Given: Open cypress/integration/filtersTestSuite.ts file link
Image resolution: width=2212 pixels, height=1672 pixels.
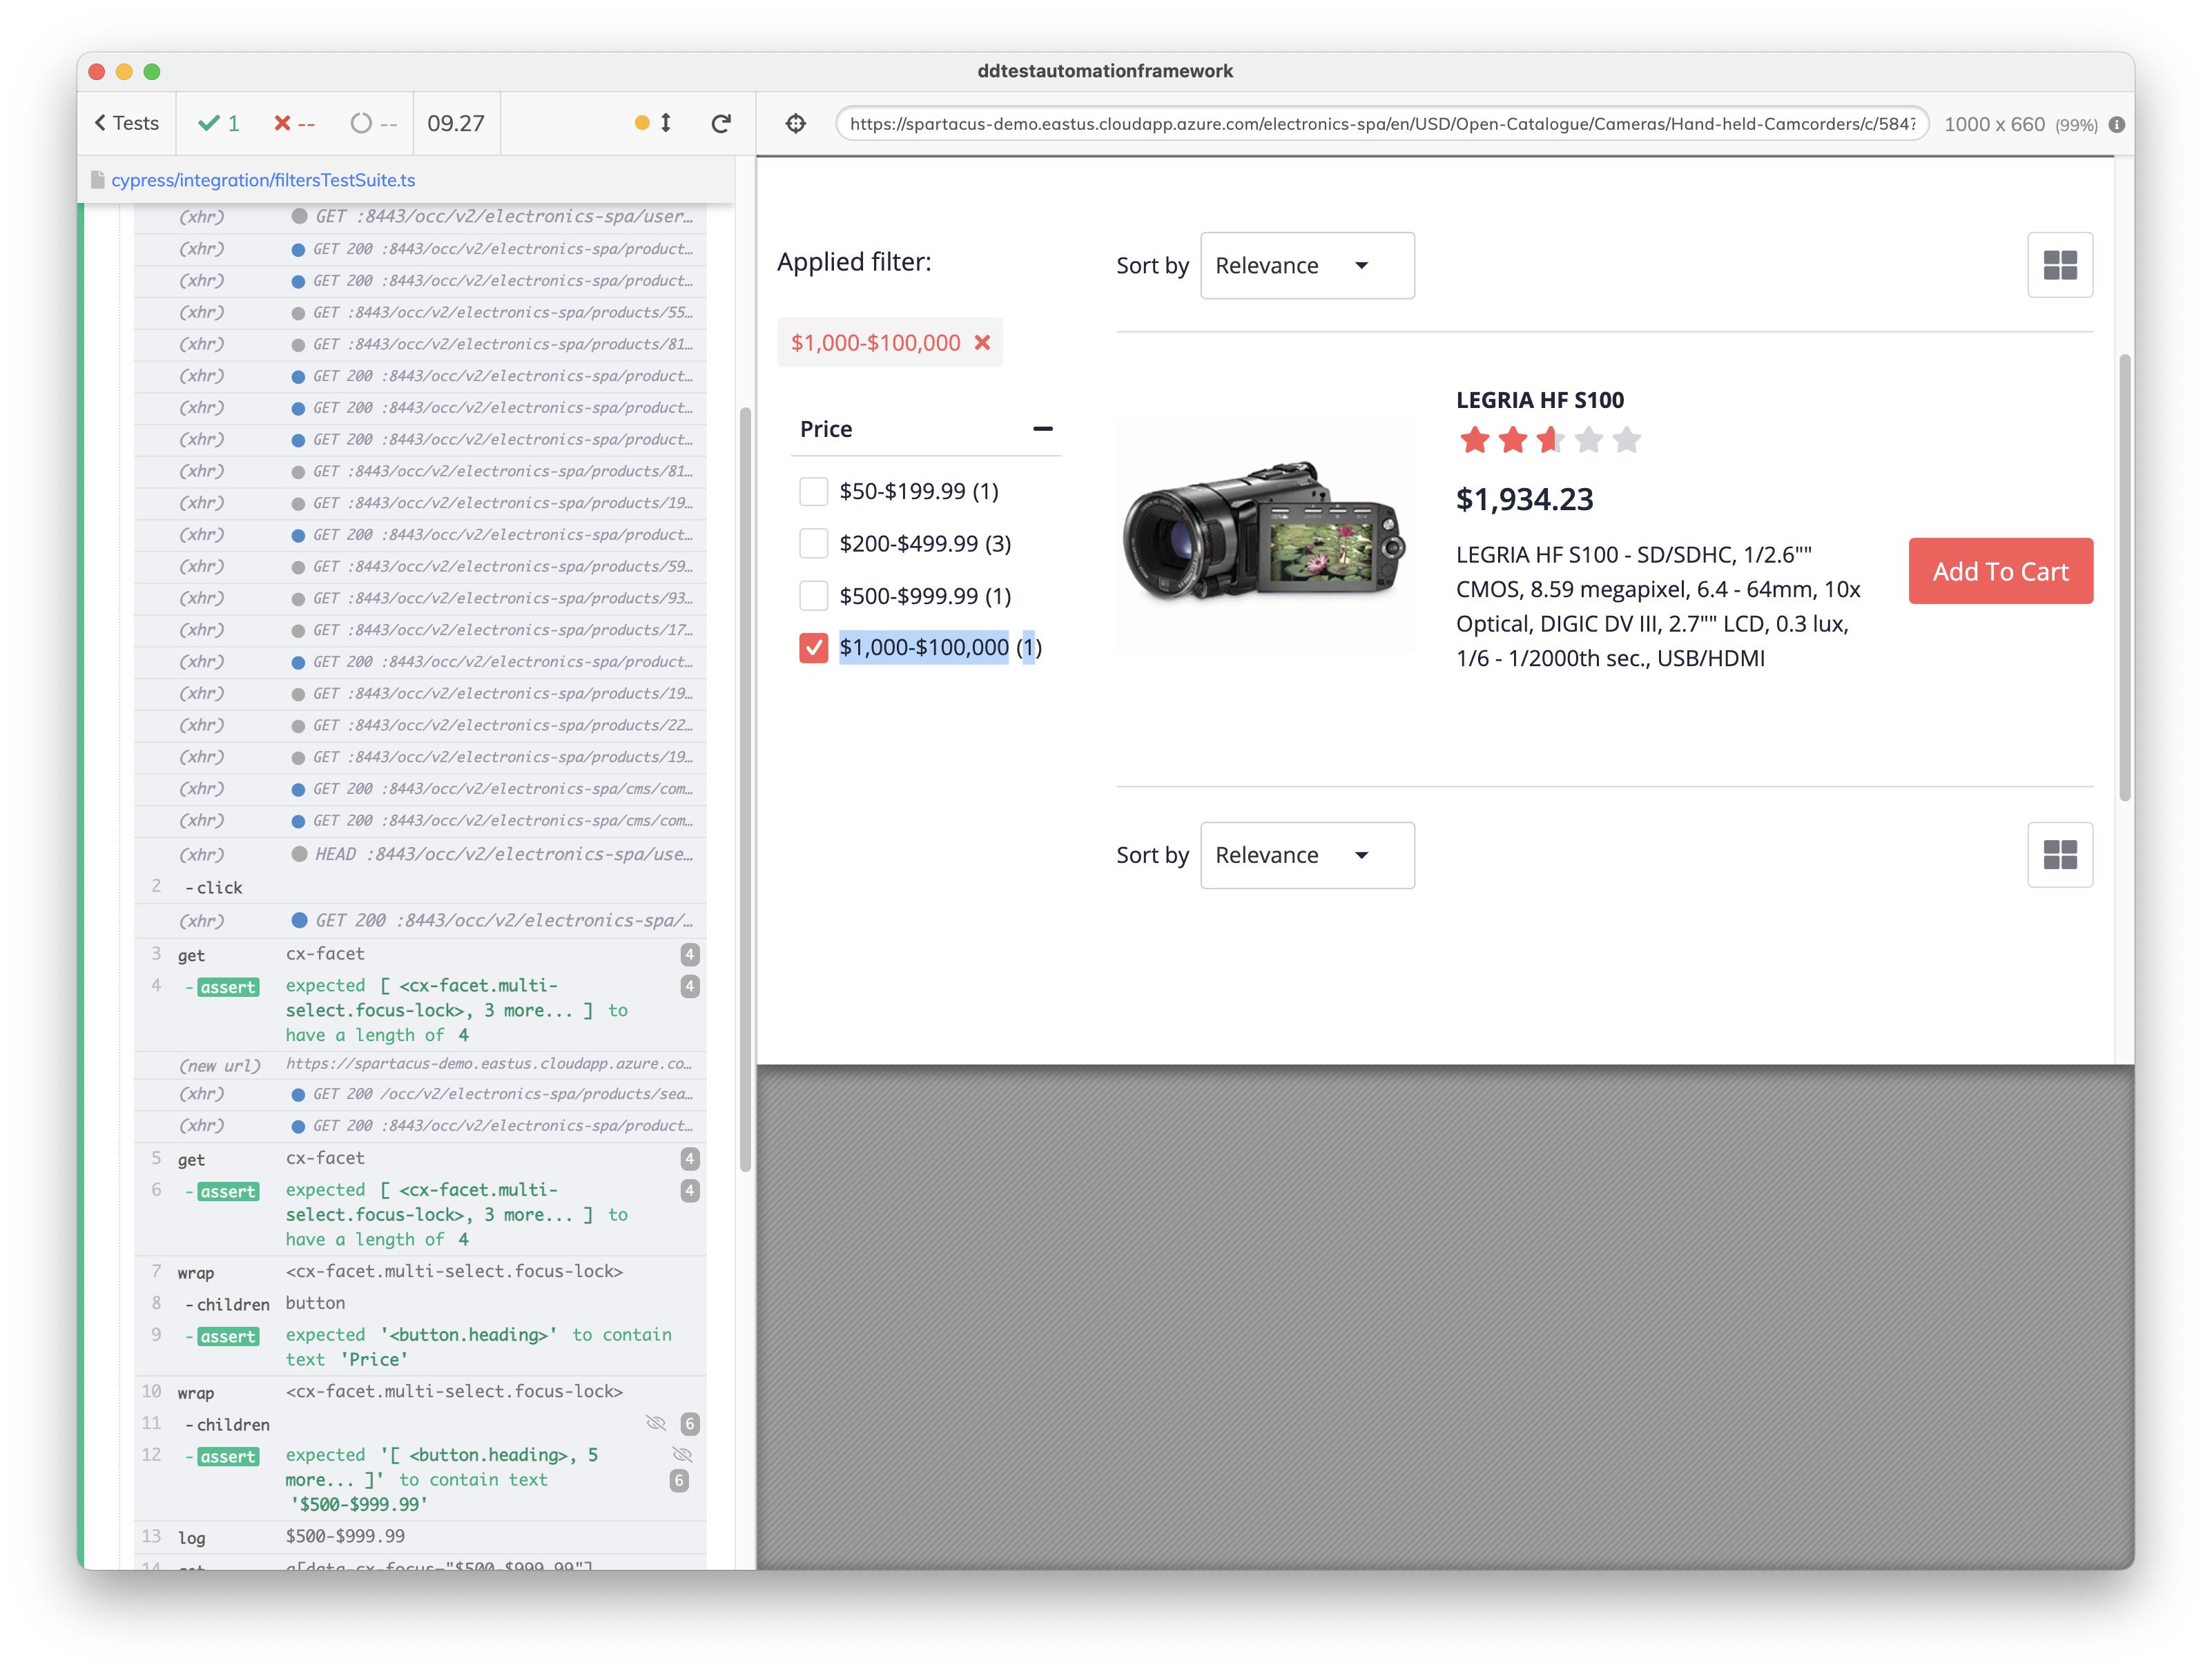Looking at the screenshot, I should pyautogui.click(x=263, y=180).
